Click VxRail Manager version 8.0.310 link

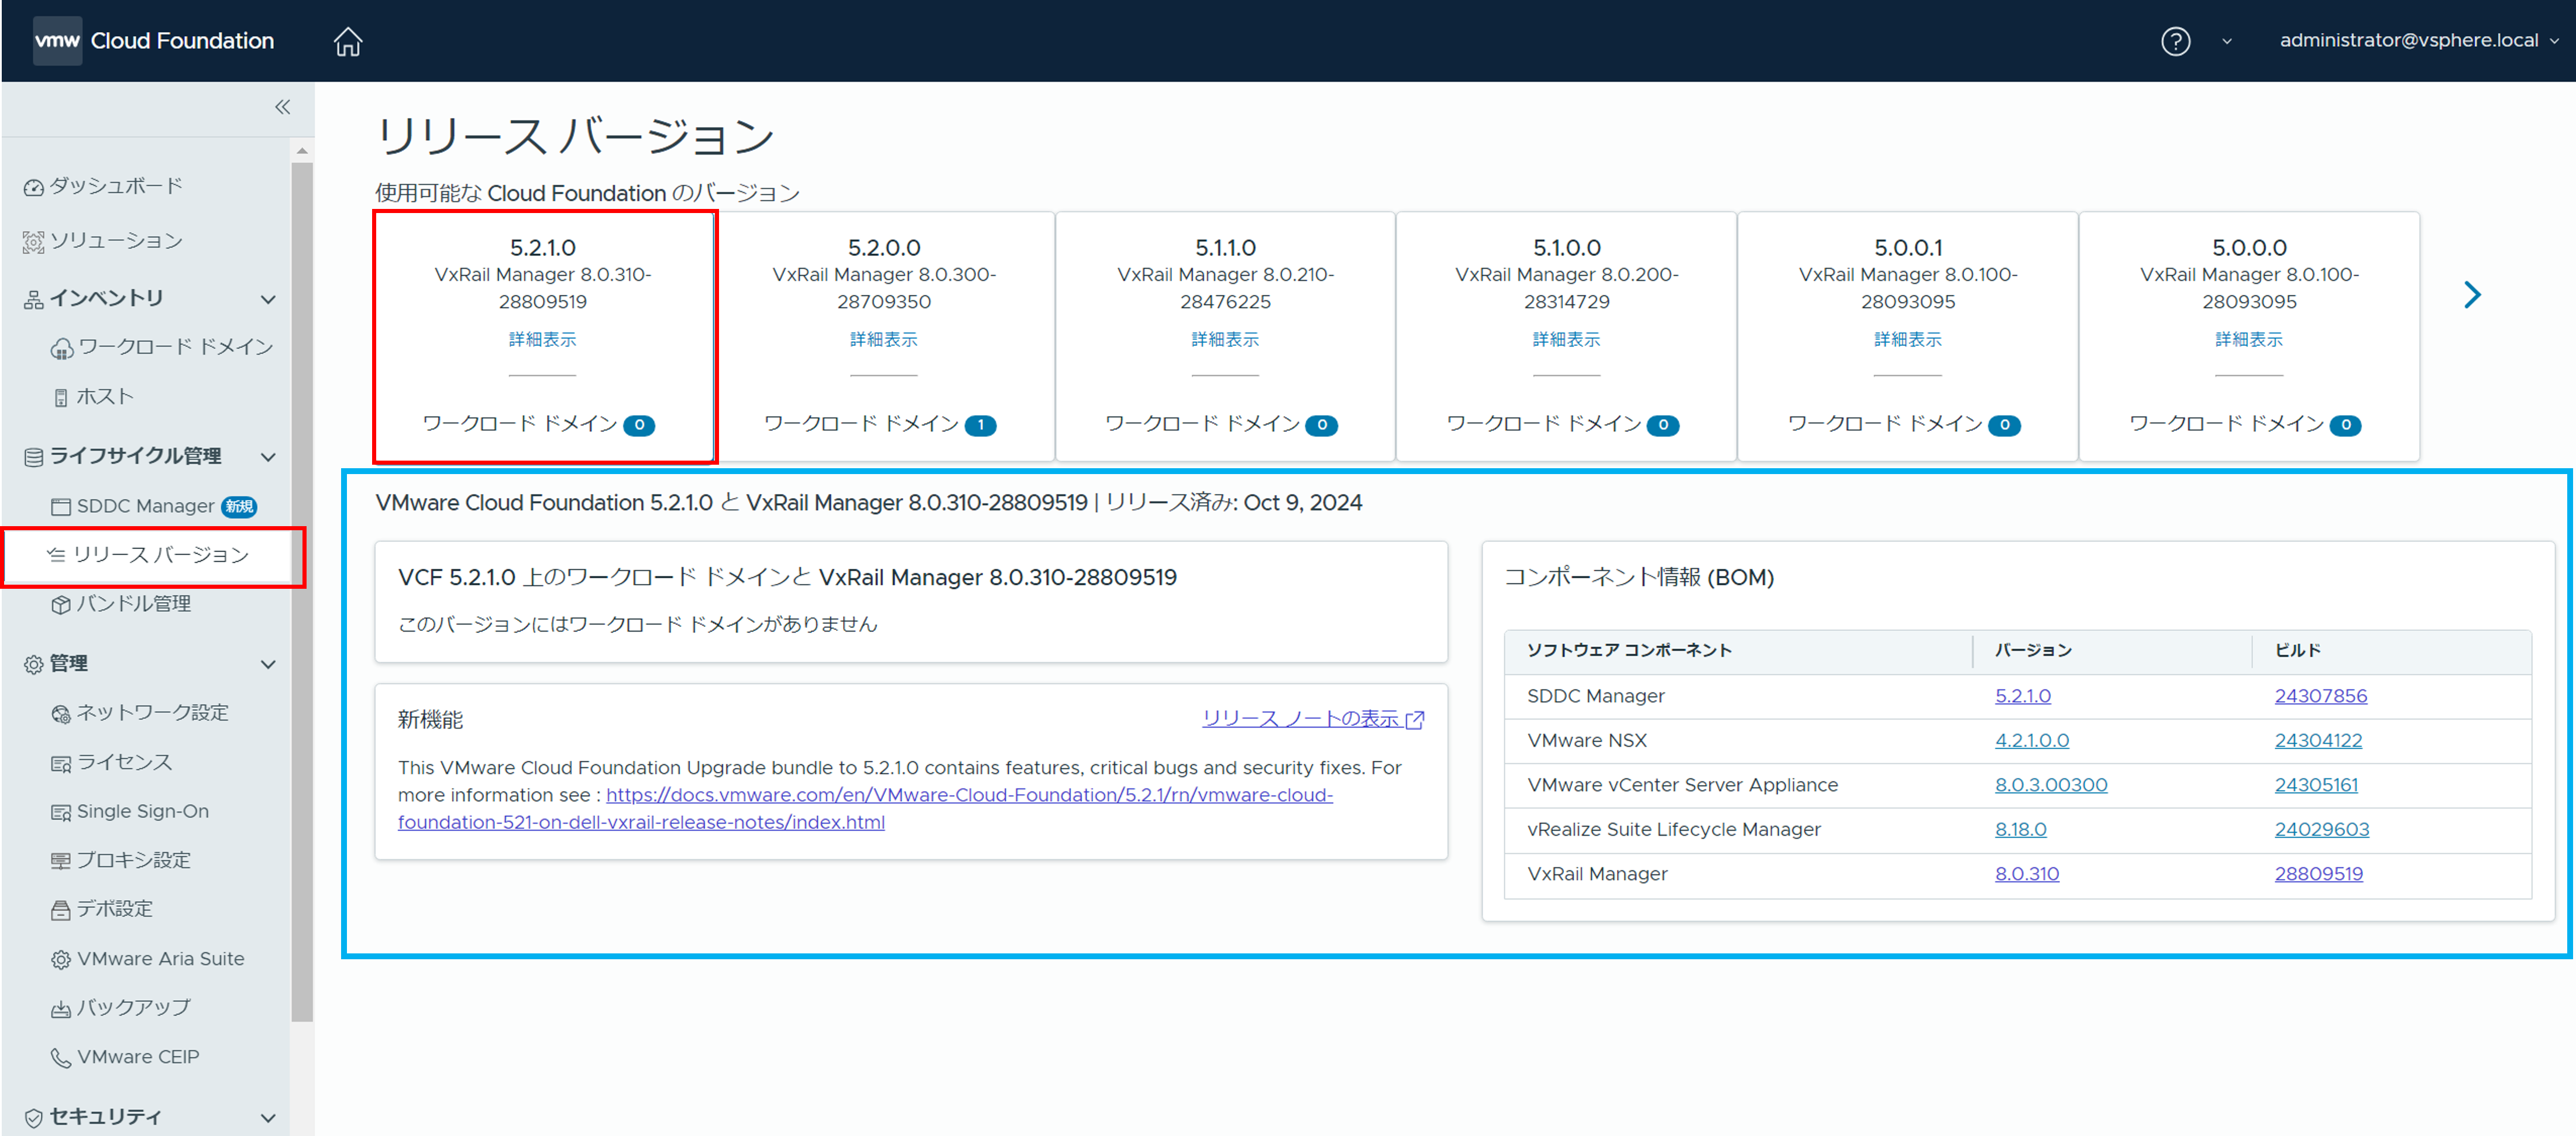(x=2027, y=874)
